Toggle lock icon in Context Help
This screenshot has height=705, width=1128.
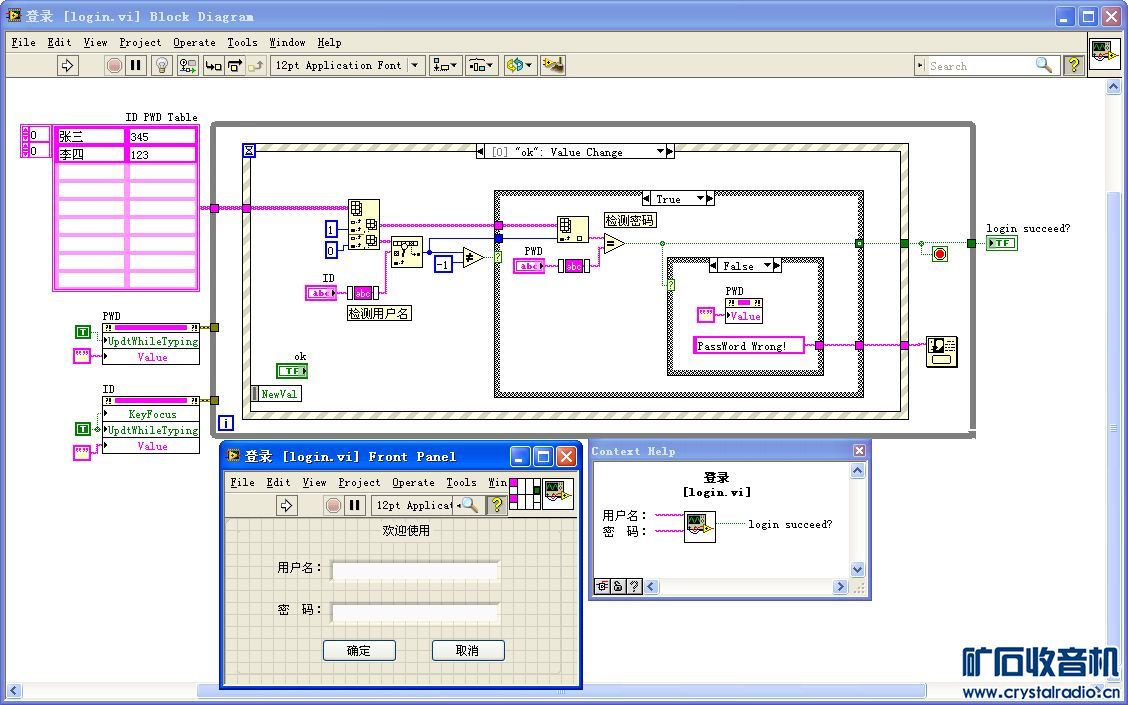(x=618, y=586)
